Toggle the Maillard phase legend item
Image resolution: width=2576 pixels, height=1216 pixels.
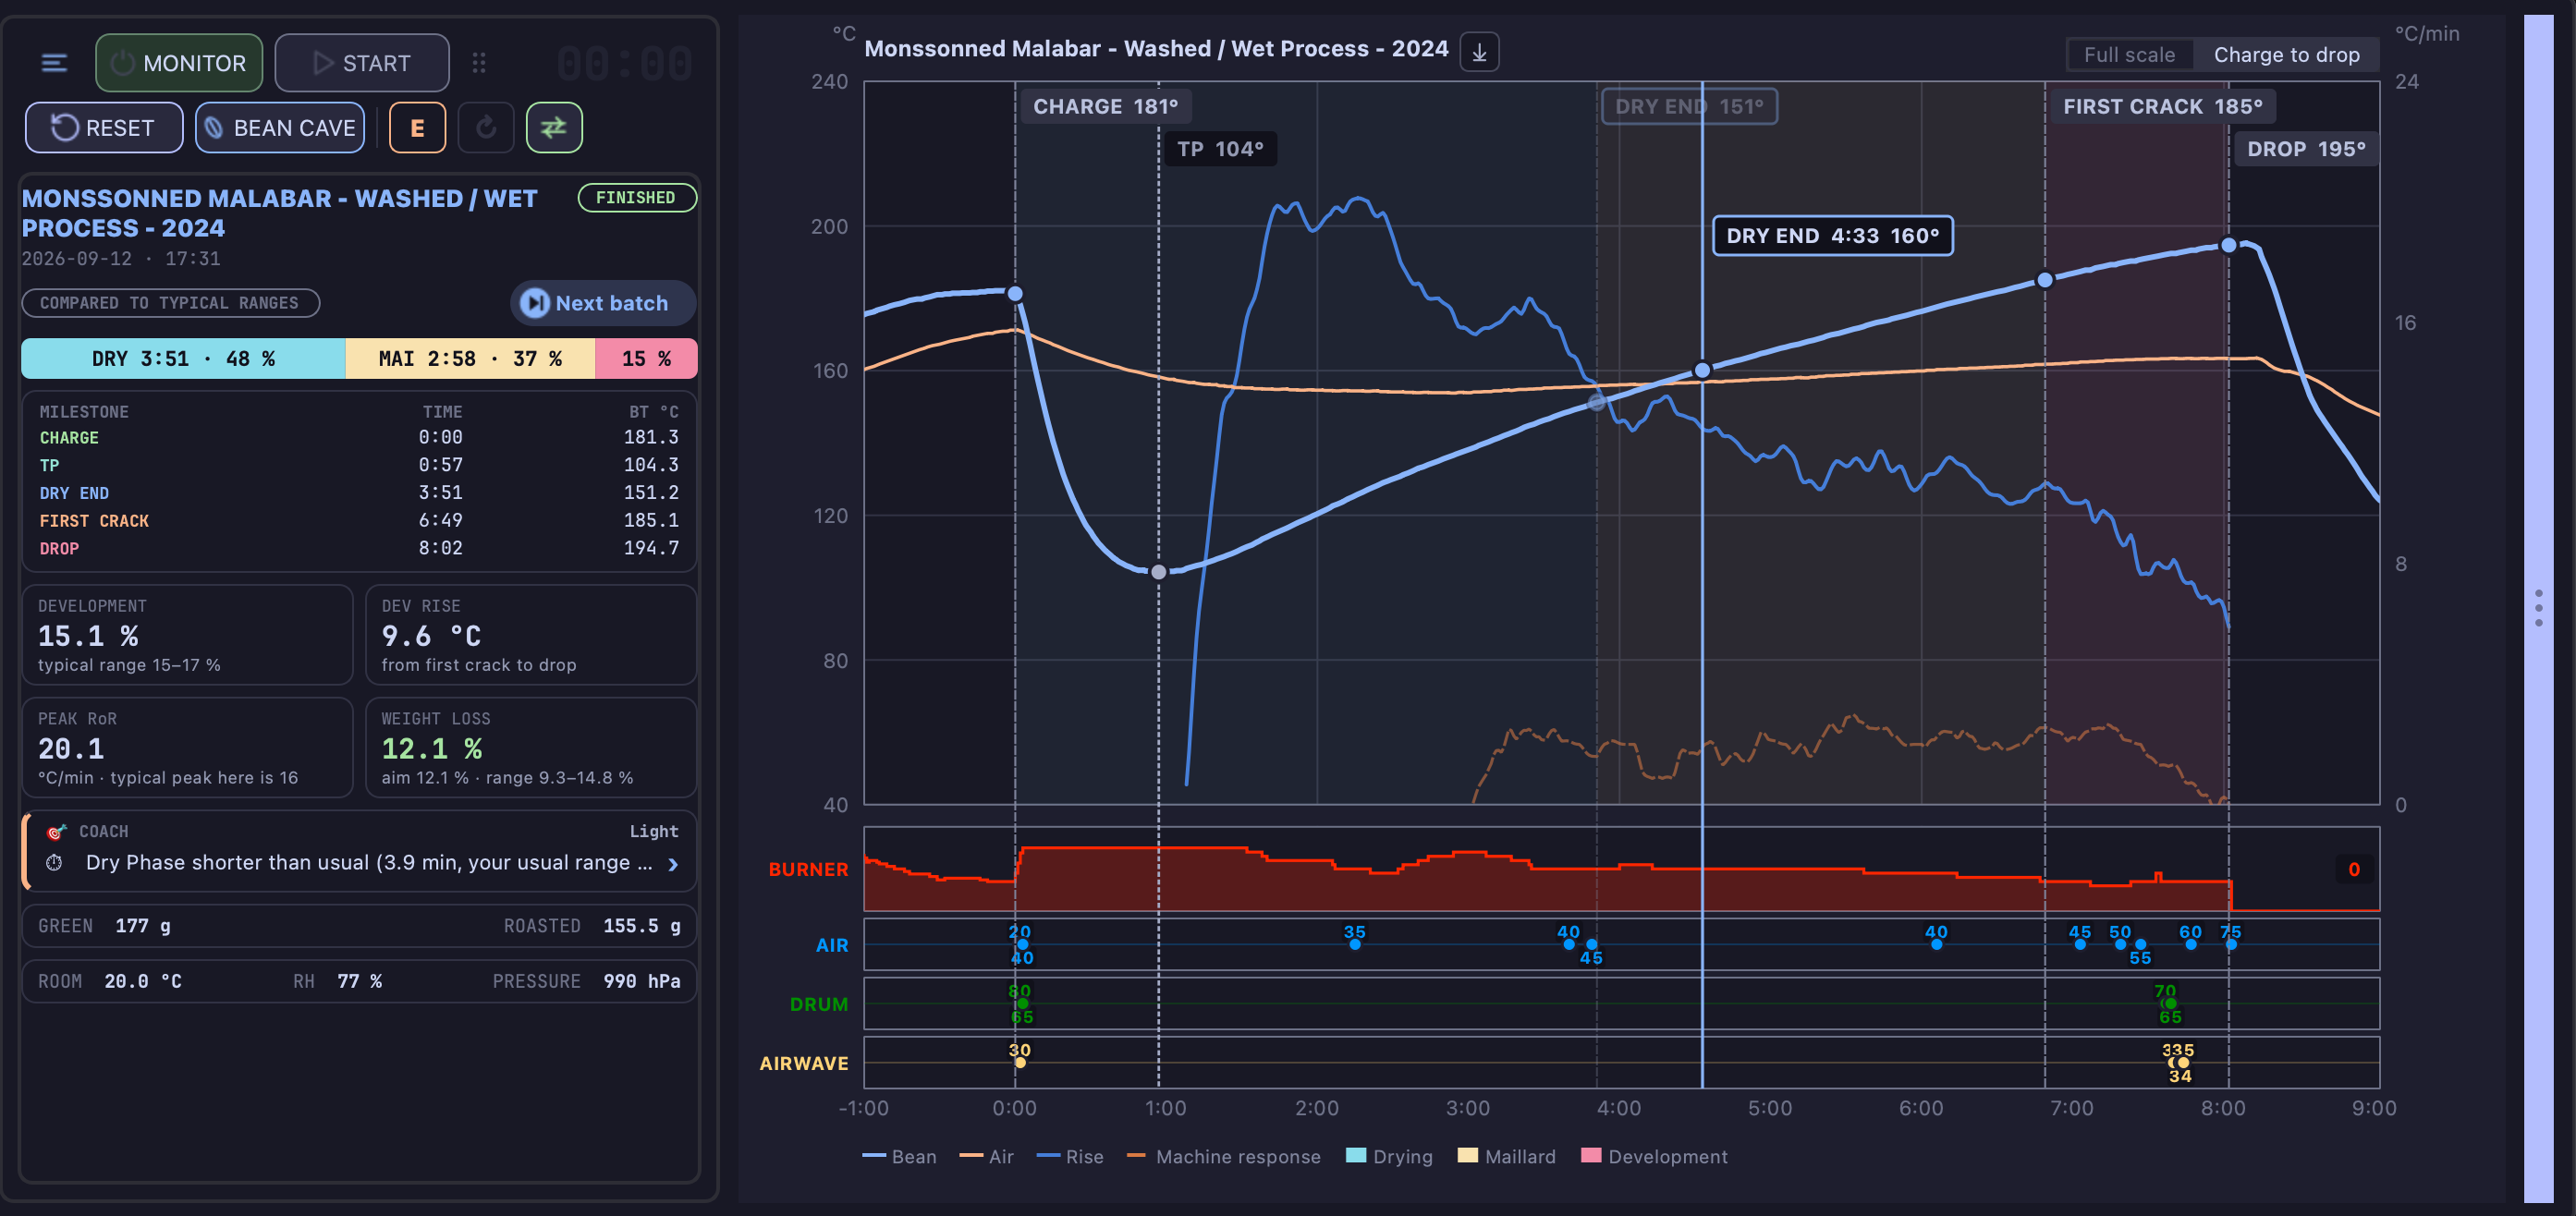tap(1506, 1156)
